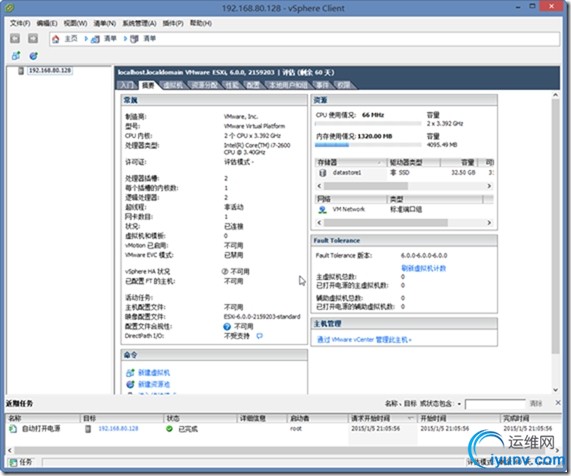Screen dimensions: 571x476
Task: Click the forward navigation arrow button
Action: pyautogui.click(x=33, y=38)
